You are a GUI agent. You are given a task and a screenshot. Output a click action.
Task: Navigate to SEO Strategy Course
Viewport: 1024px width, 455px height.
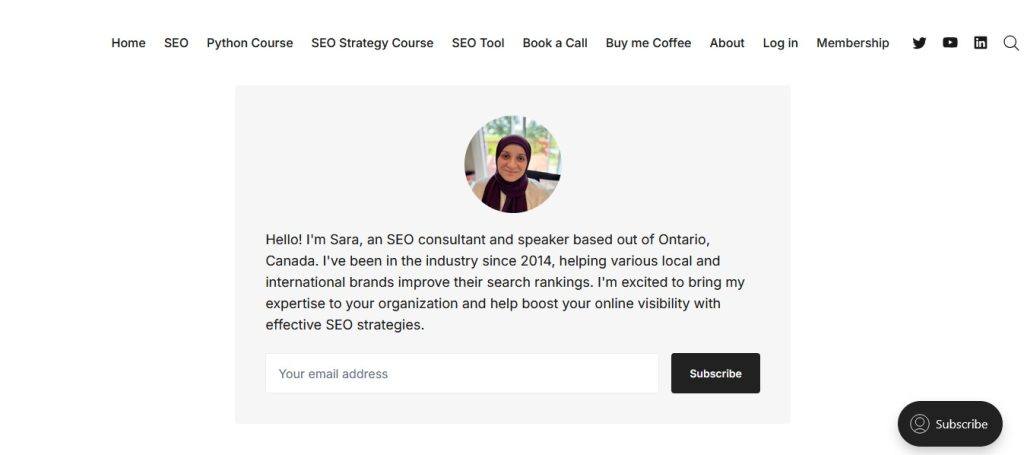tap(372, 43)
